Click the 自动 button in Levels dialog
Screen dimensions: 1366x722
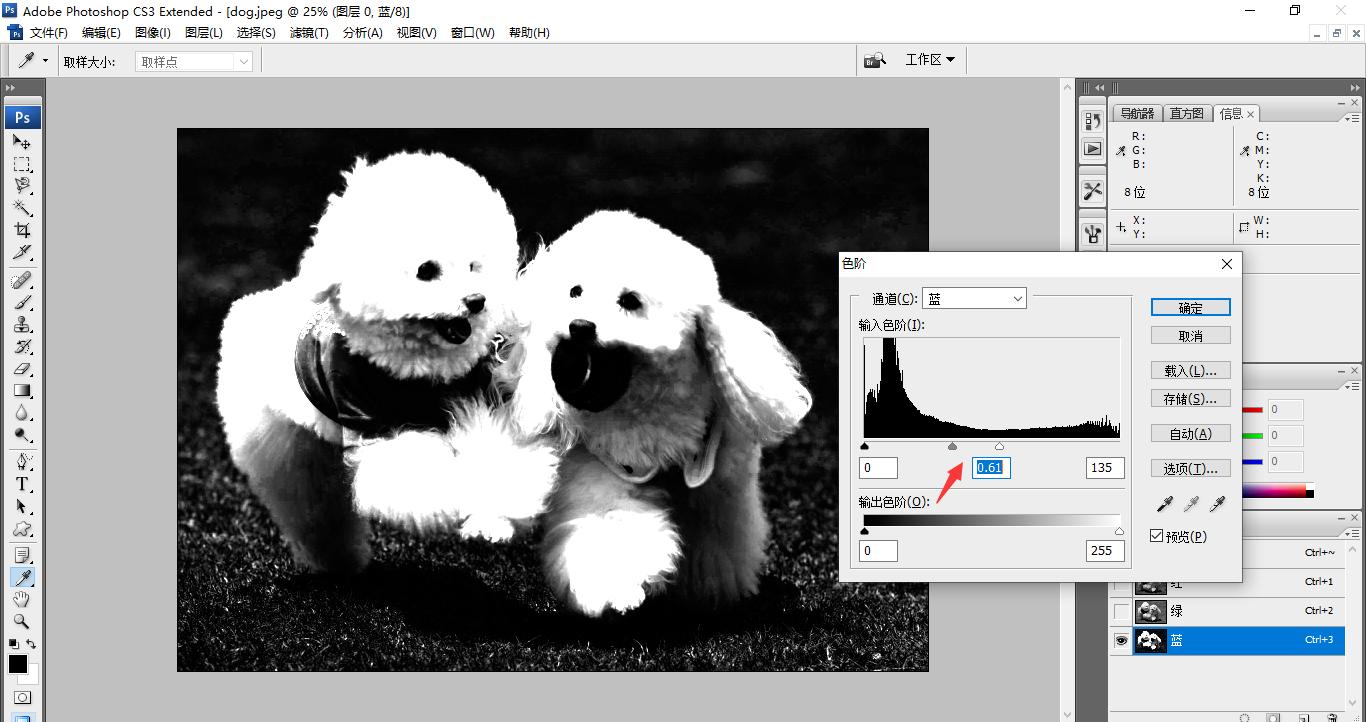1190,433
